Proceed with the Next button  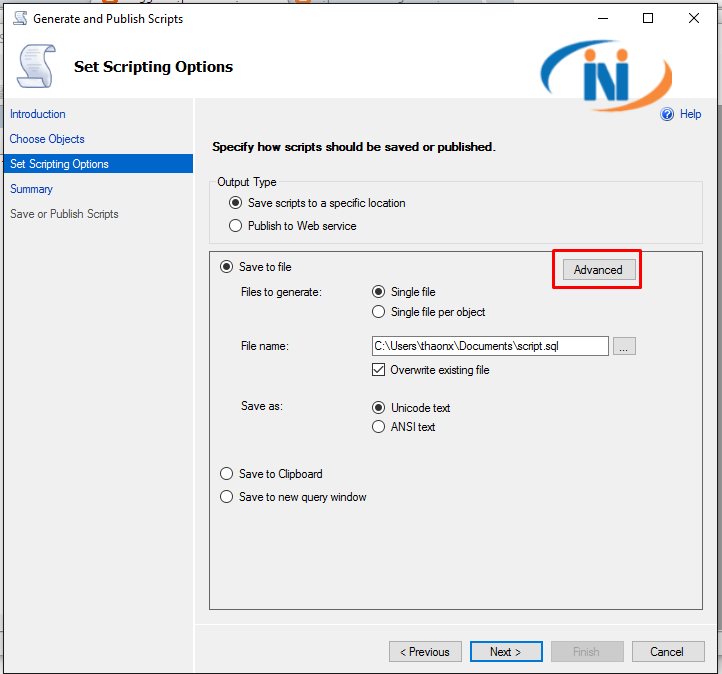[x=506, y=652]
